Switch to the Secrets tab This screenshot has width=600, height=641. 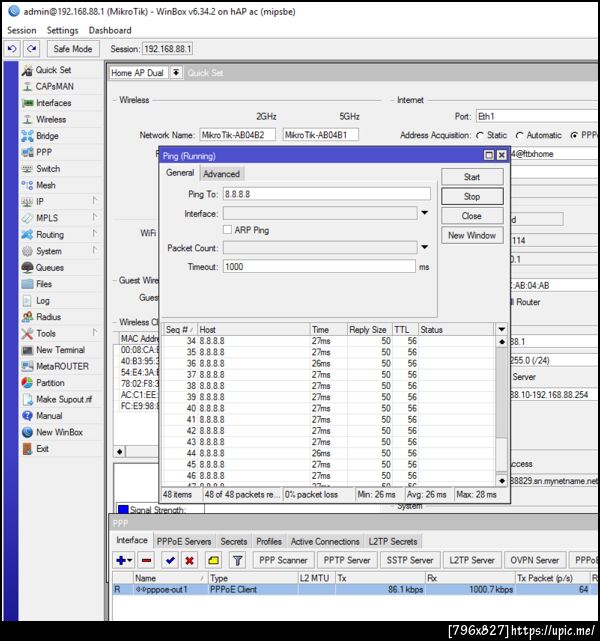pos(234,541)
